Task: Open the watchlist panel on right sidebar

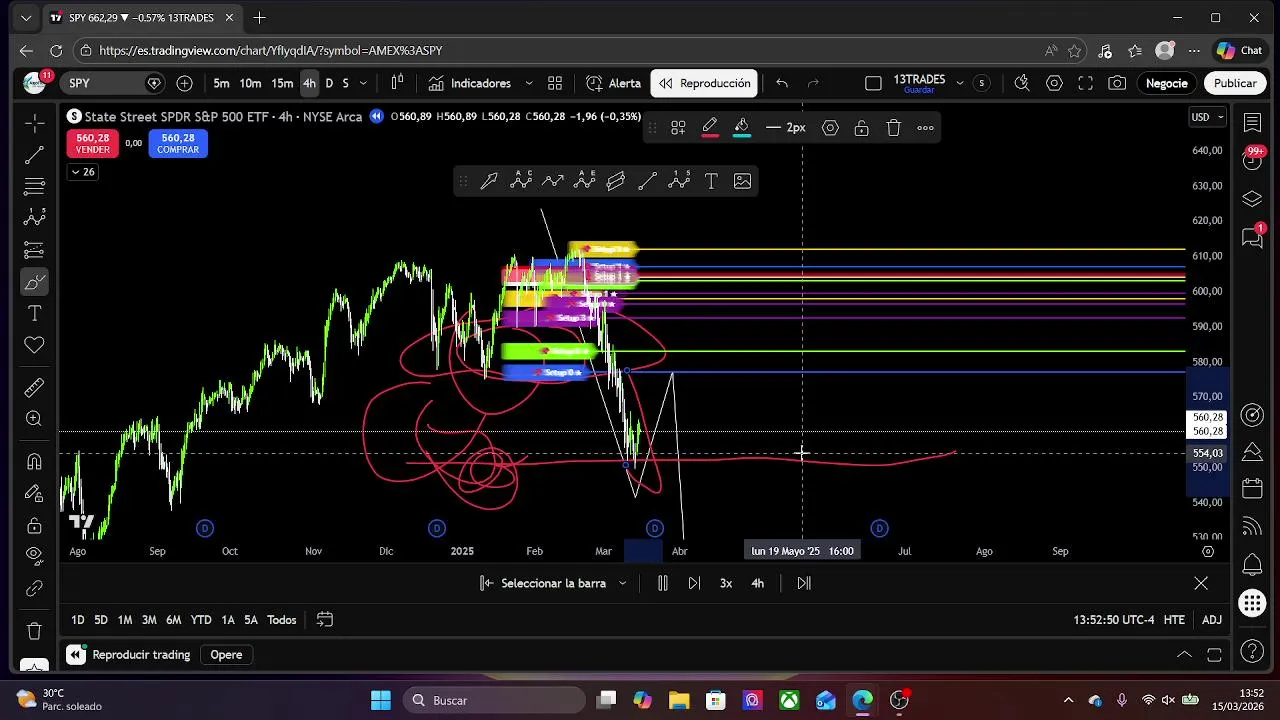Action: coord(1252,122)
